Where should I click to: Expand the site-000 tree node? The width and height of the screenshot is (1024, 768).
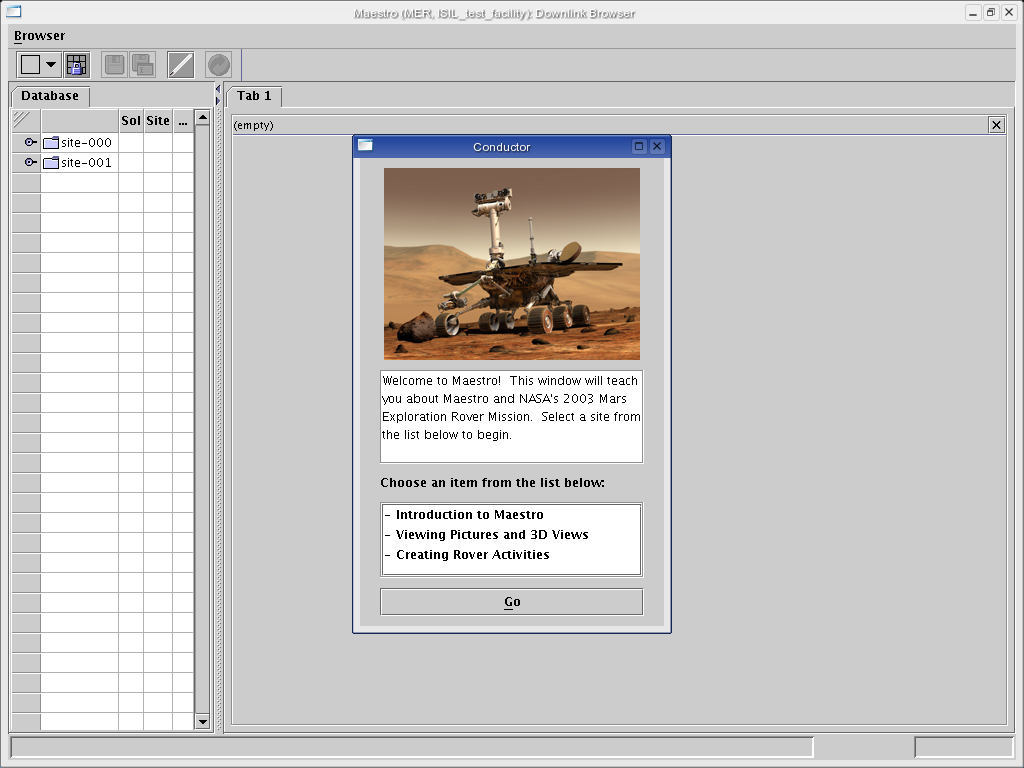[x=30, y=142]
